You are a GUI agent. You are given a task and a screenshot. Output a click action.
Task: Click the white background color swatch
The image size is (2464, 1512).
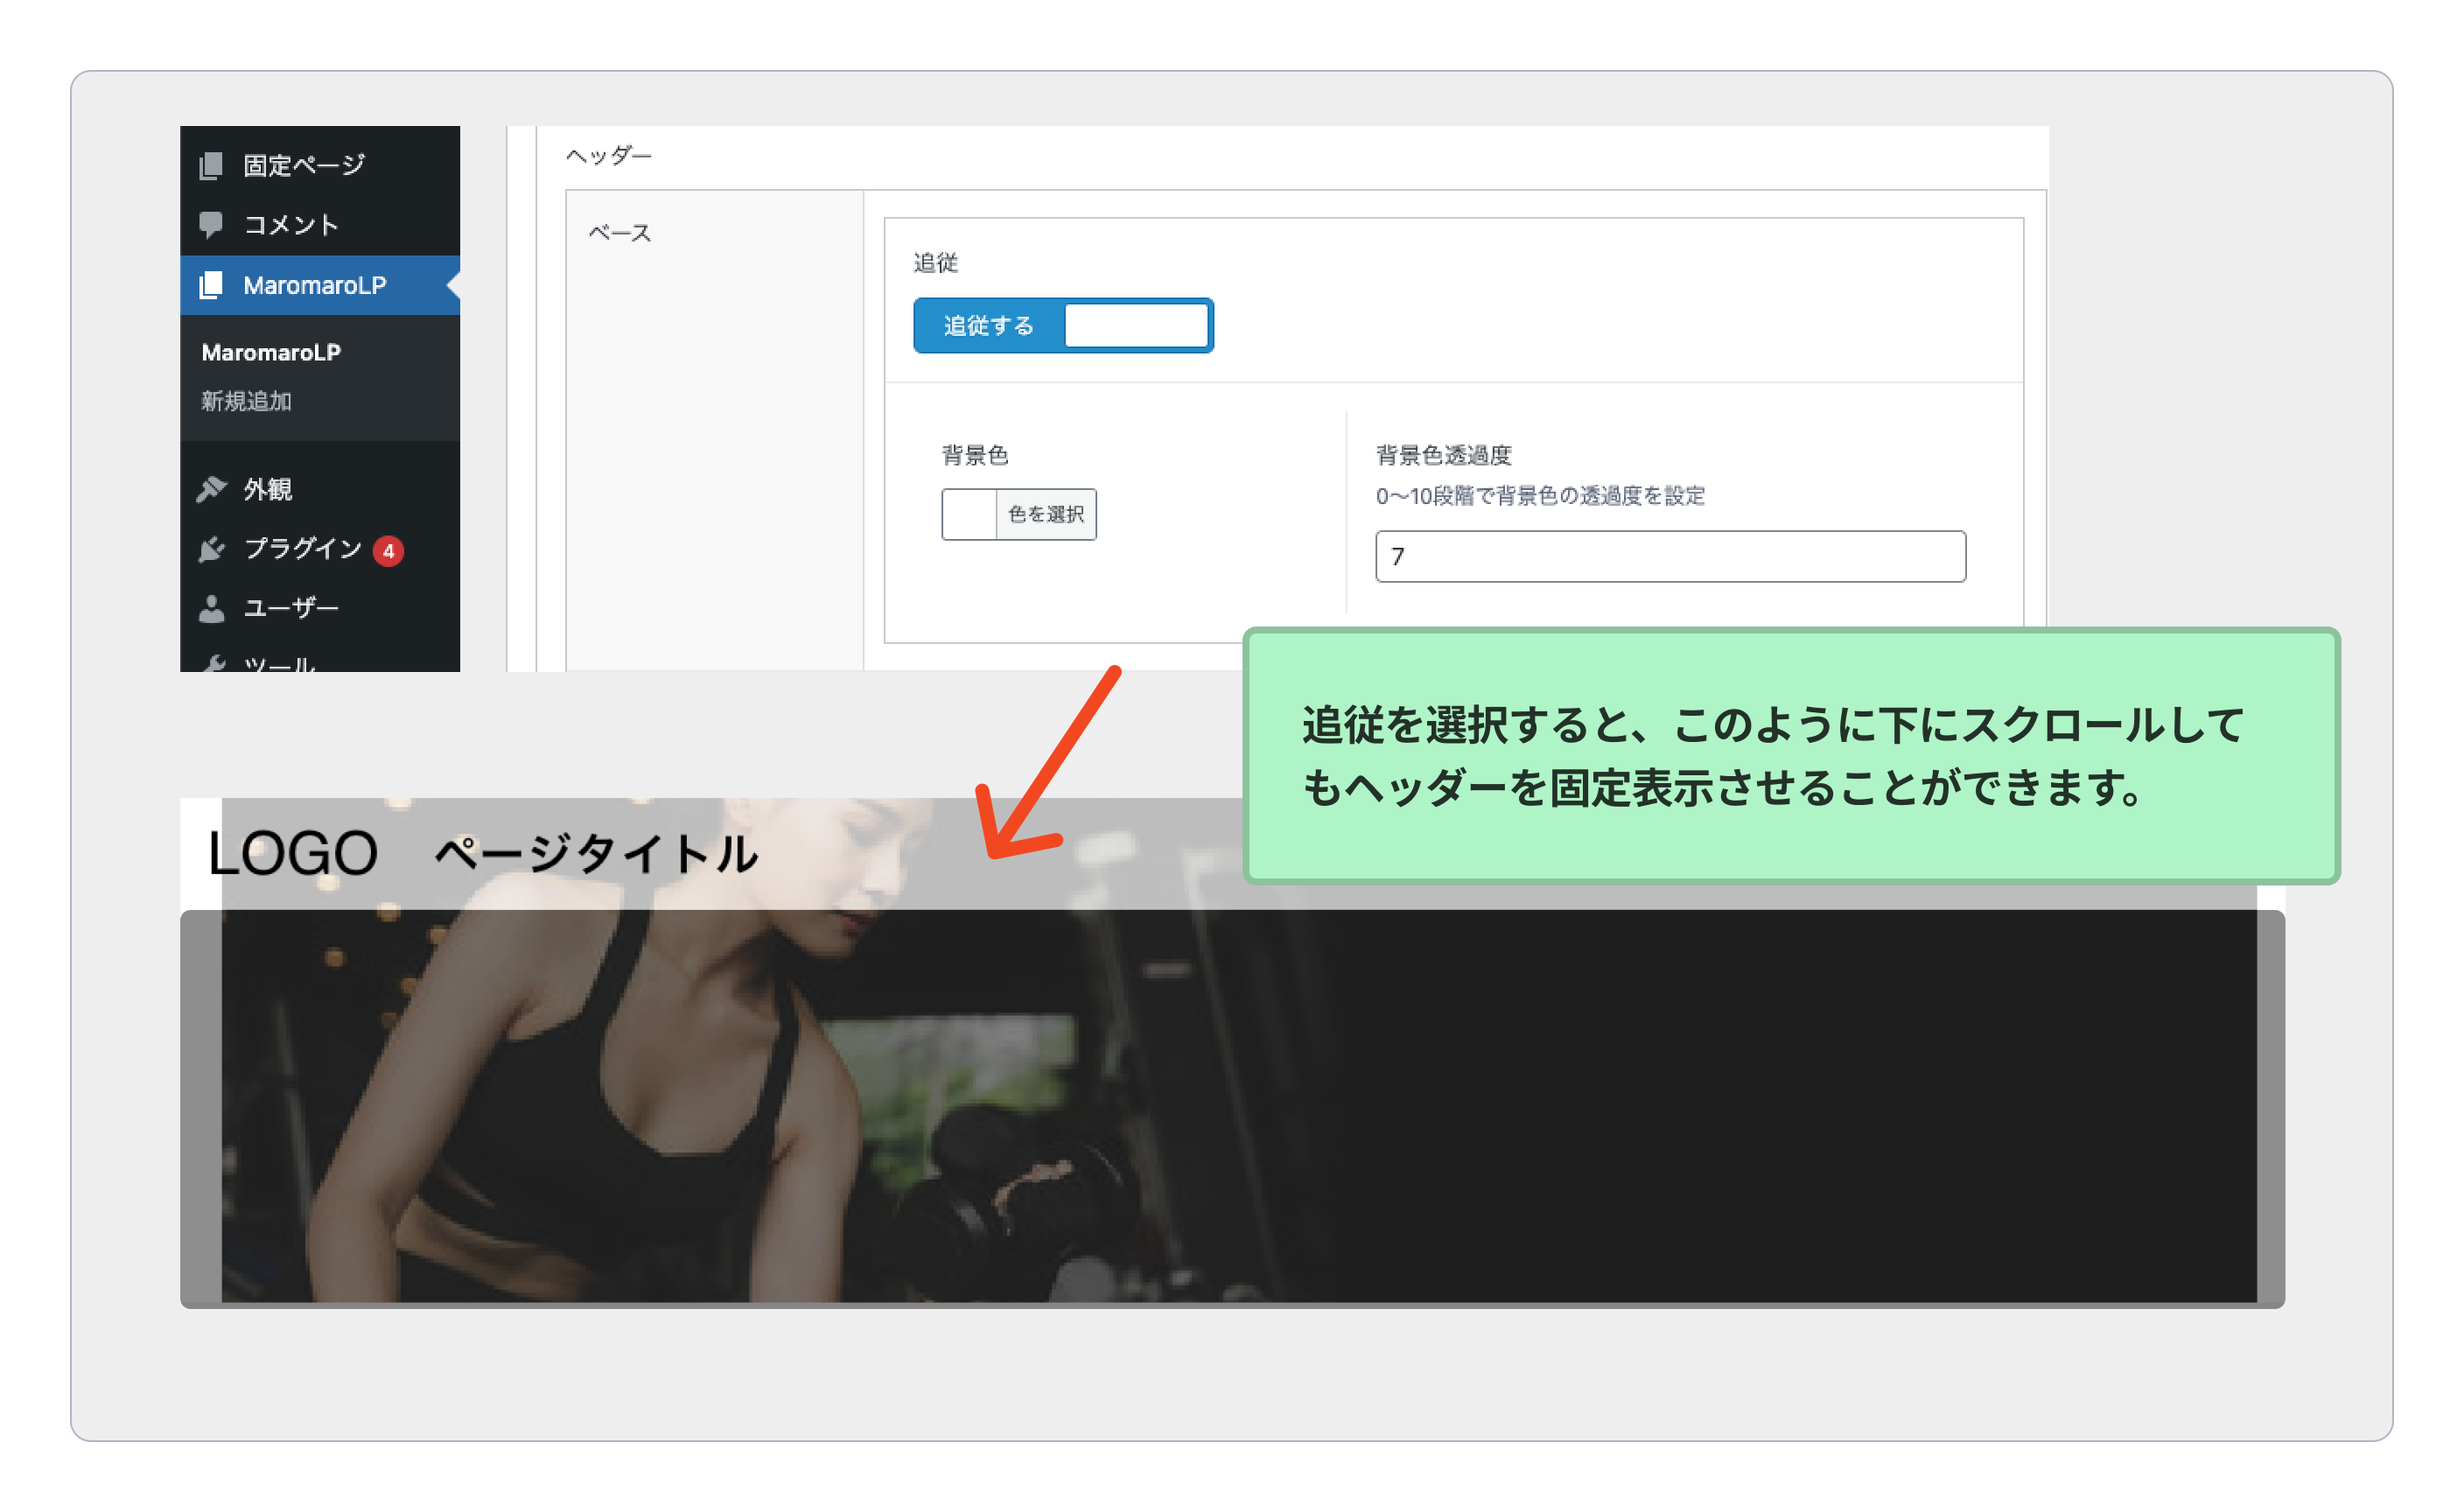coord(969,514)
